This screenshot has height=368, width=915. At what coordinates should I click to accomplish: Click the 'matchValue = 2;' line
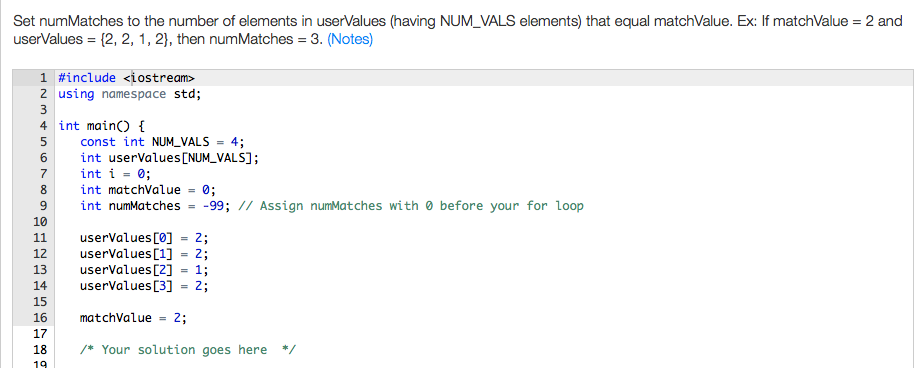(134, 318)
